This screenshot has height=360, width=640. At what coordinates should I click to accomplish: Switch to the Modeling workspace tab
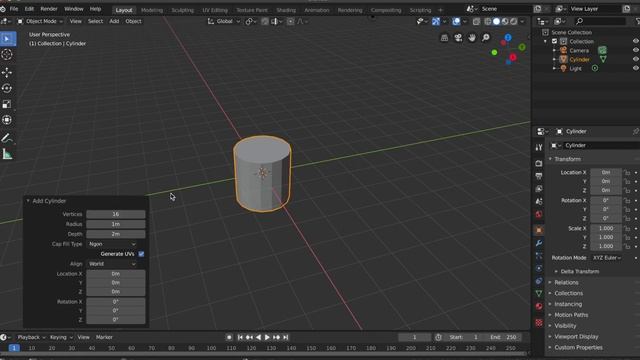point(152,10)
